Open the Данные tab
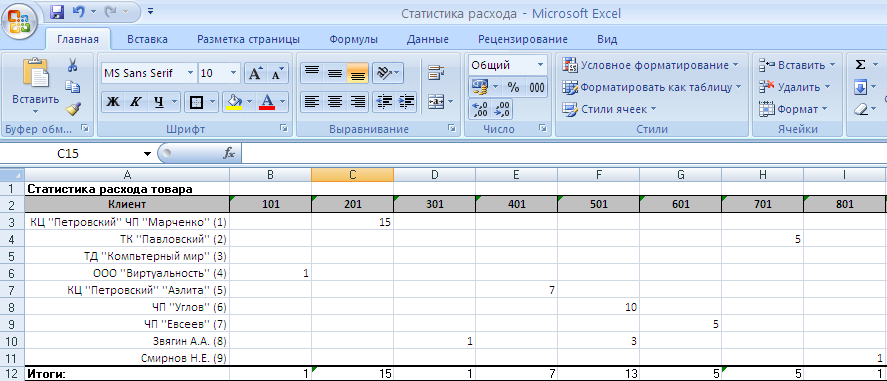 coord(428,40)
